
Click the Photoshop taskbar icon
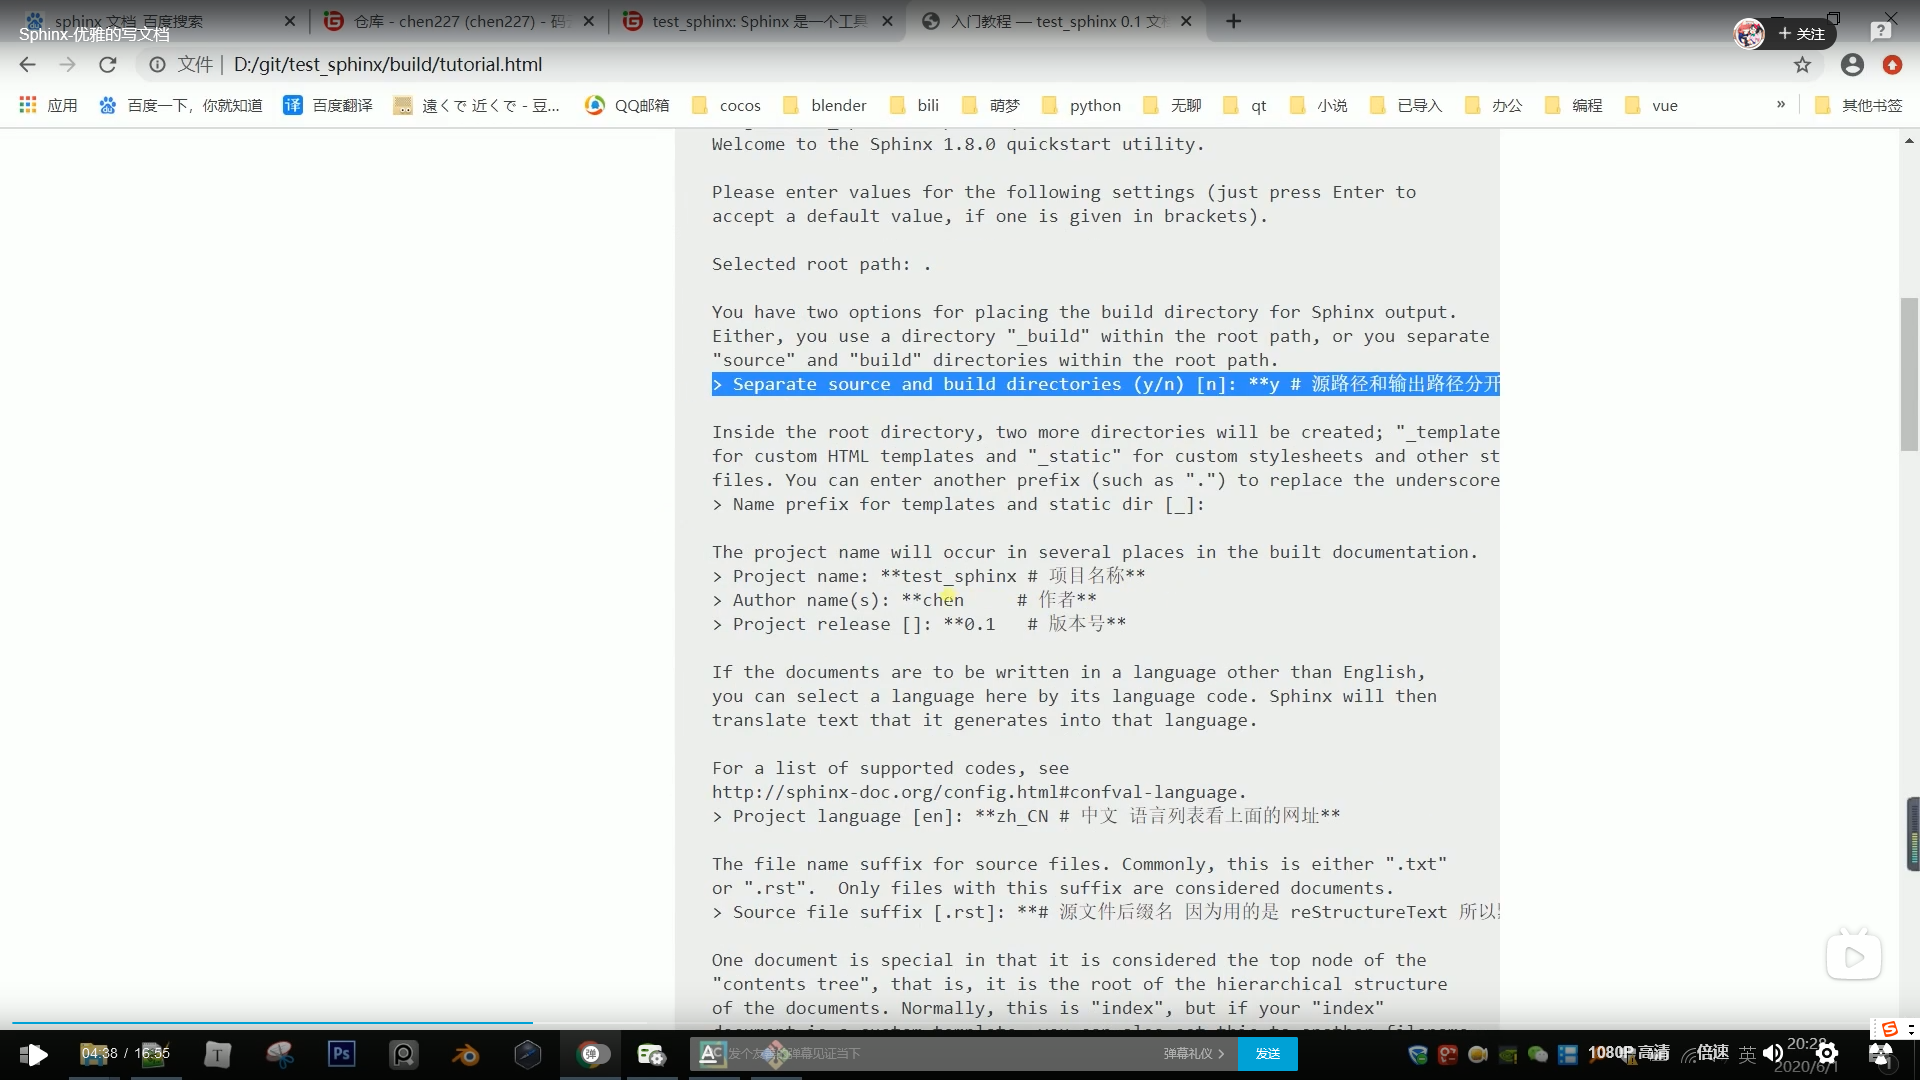point(341,1053)
